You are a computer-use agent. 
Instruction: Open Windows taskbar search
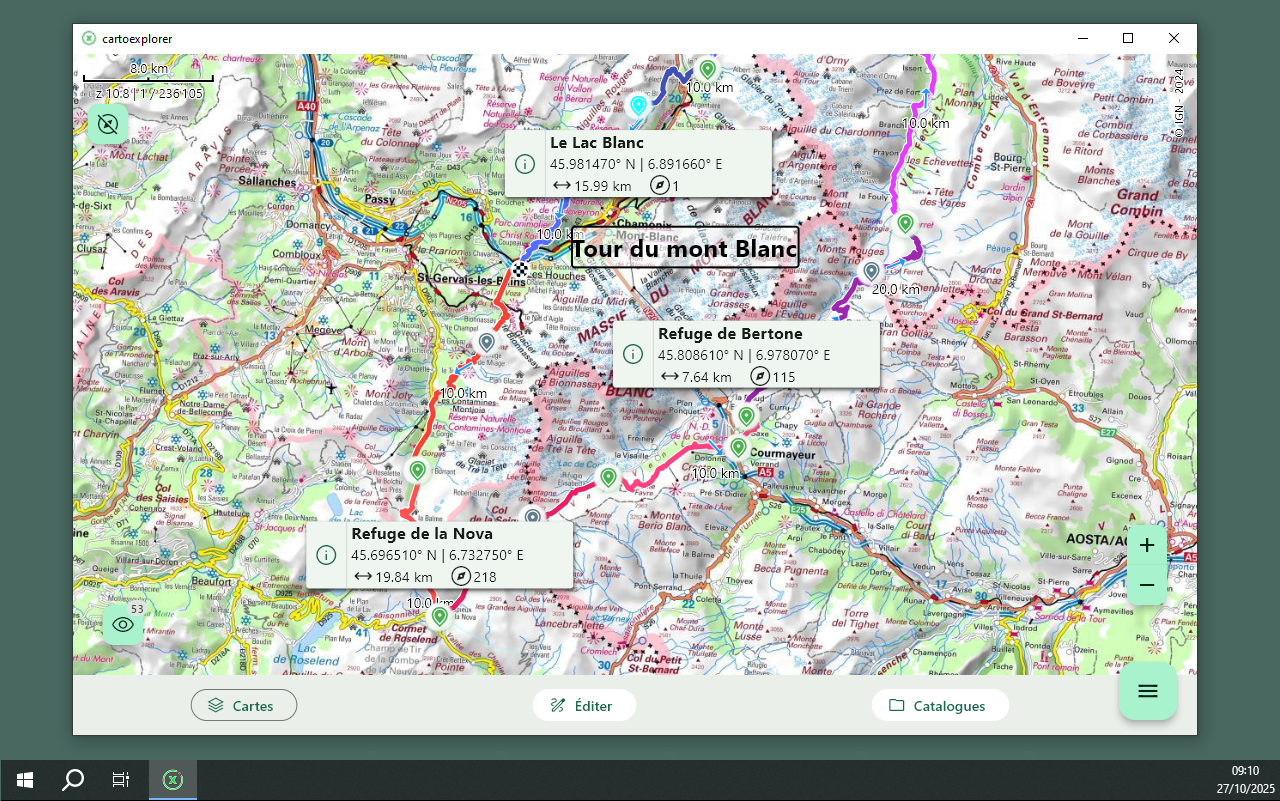(73, 780)
